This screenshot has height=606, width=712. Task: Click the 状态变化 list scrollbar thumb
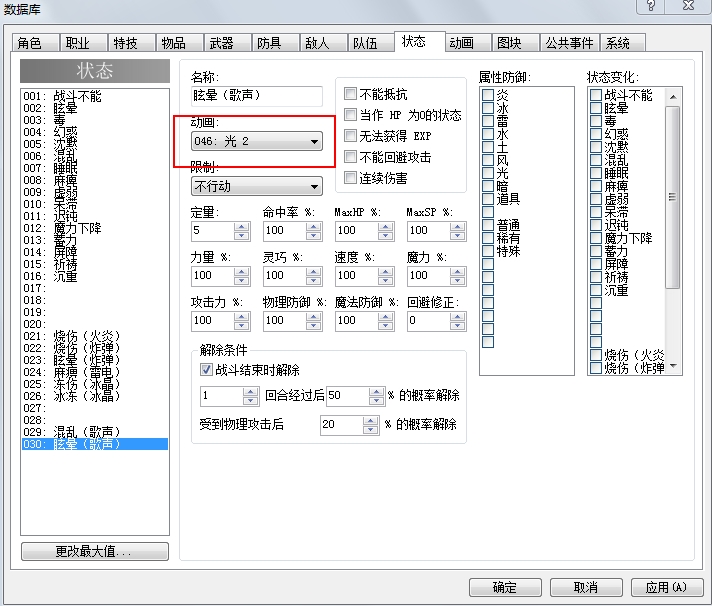coord(672,197)
